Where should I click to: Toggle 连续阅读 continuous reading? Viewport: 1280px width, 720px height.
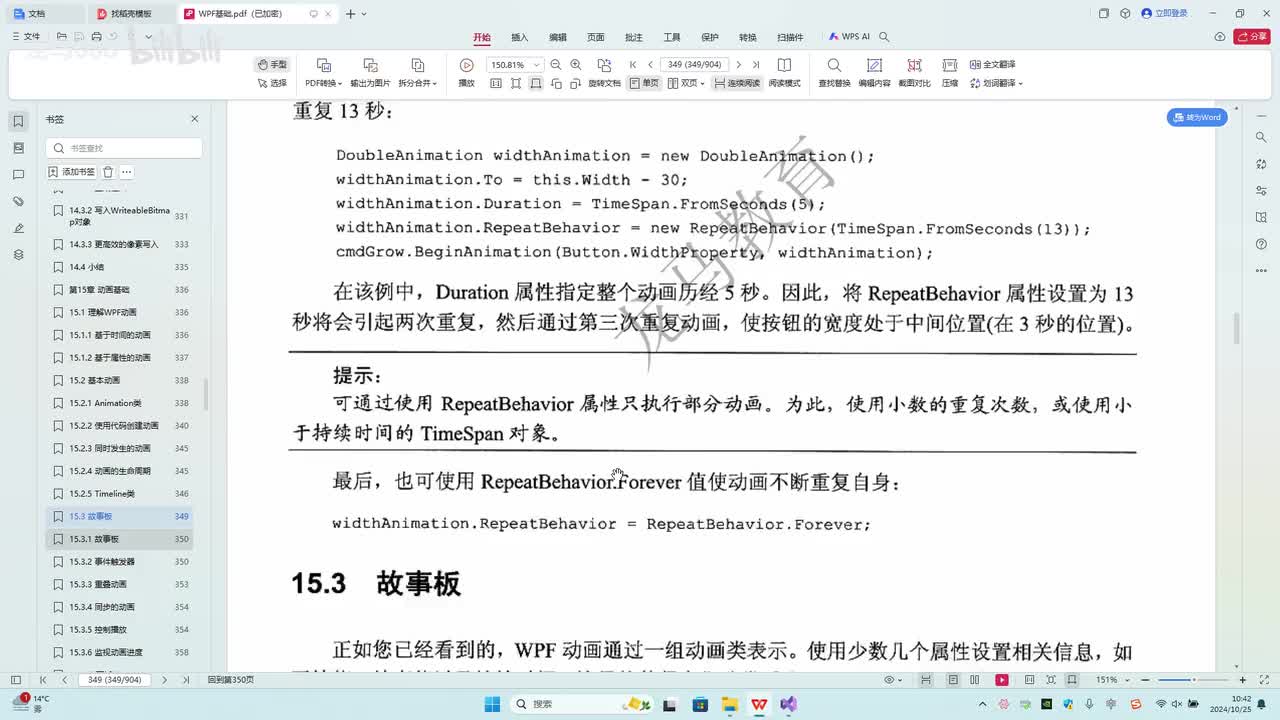point(736,83)
